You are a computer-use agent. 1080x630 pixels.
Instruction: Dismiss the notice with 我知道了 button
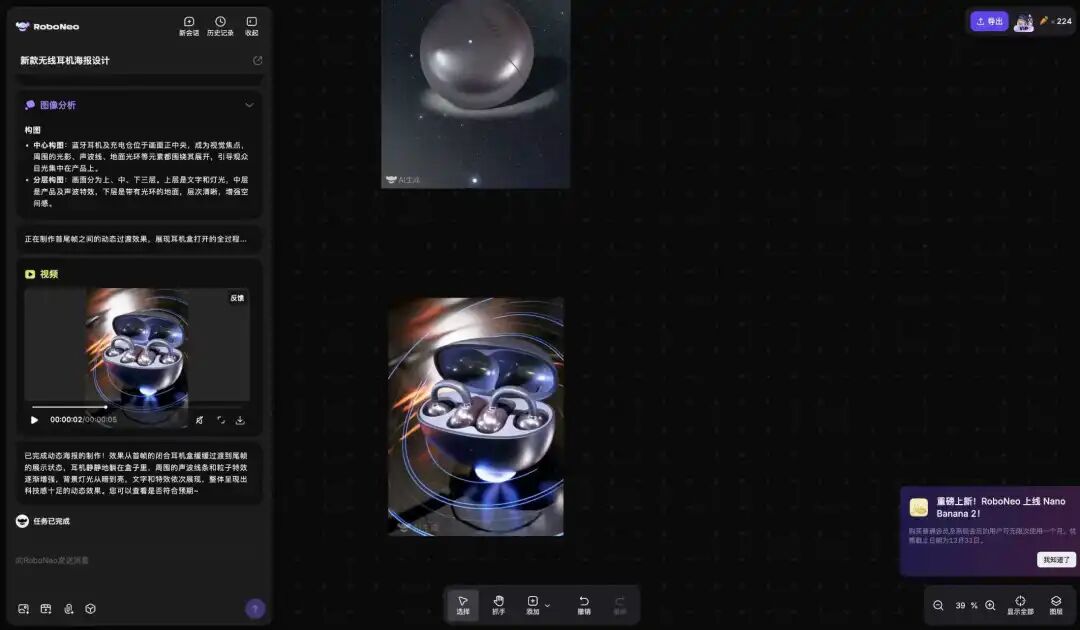coord(1055,560)
